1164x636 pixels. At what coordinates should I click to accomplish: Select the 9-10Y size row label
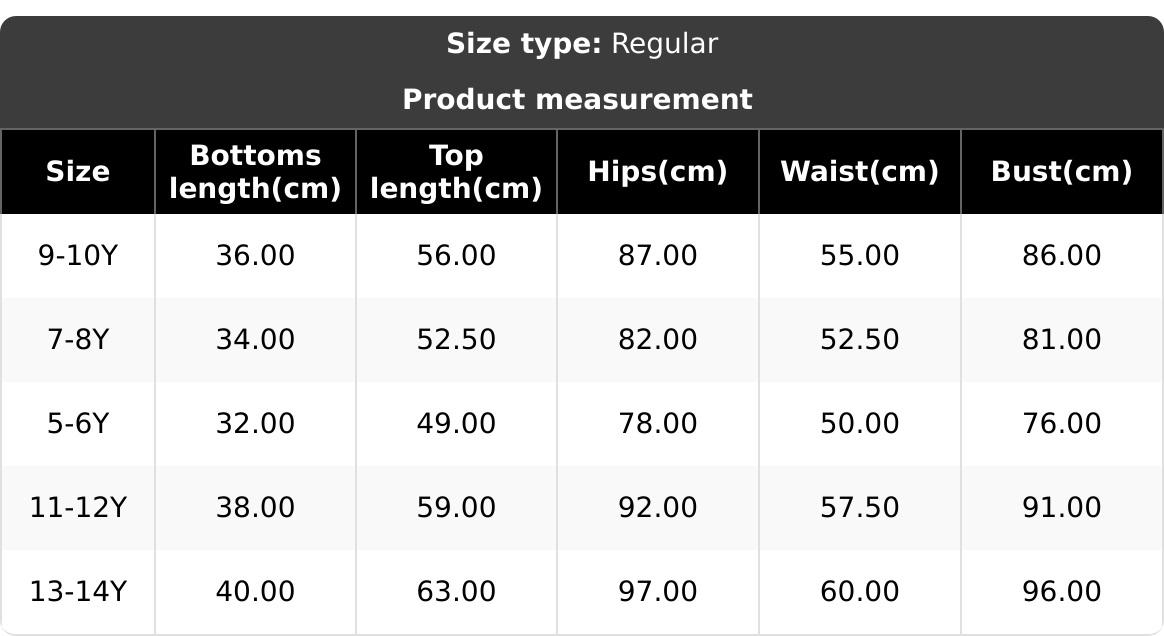point(78,256)
